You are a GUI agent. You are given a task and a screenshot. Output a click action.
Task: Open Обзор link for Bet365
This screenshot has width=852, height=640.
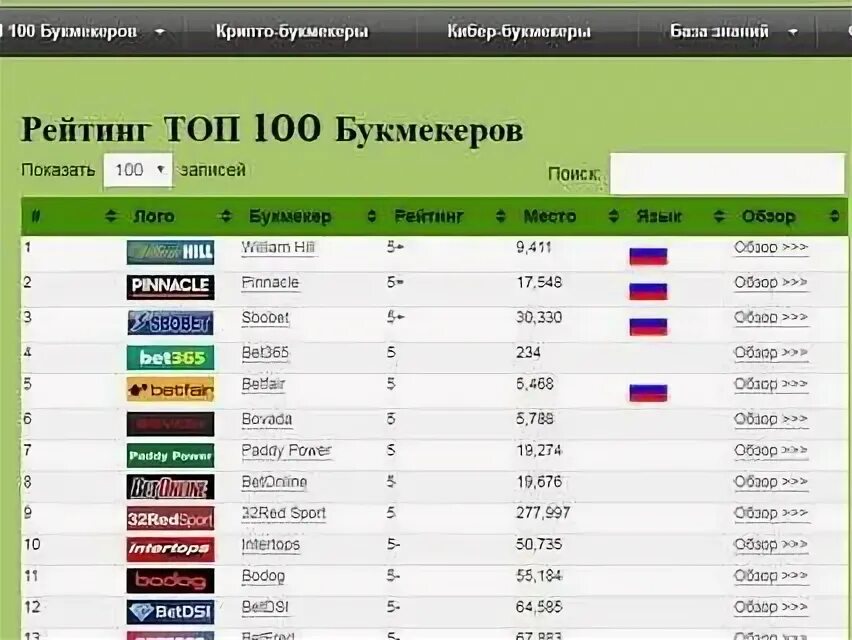771,353
